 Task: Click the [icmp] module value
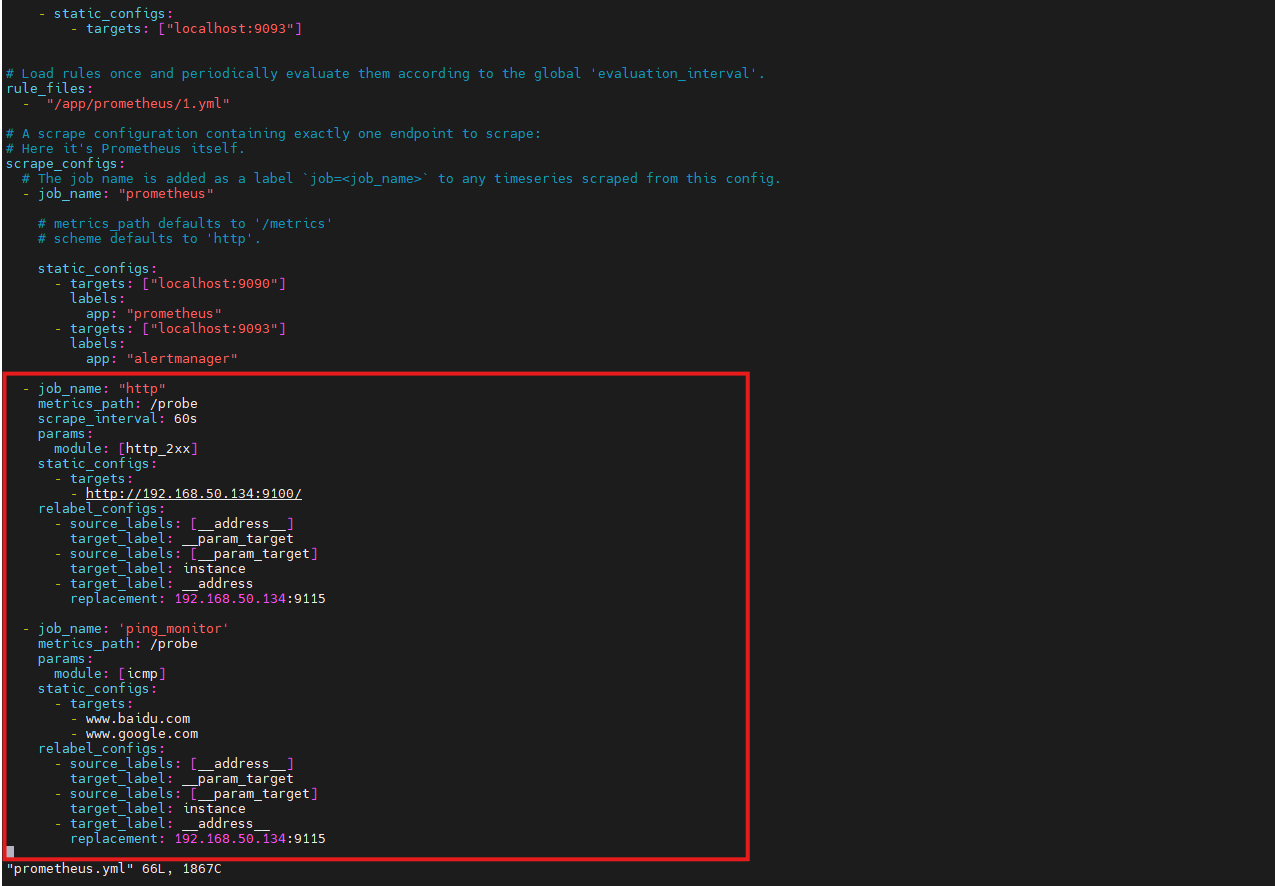(x=142, y=673)
